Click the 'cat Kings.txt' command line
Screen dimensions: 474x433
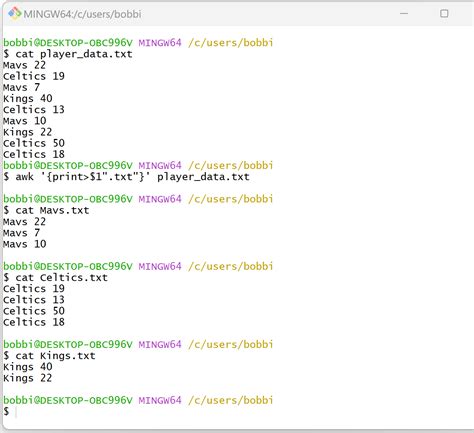pos(49,356)
